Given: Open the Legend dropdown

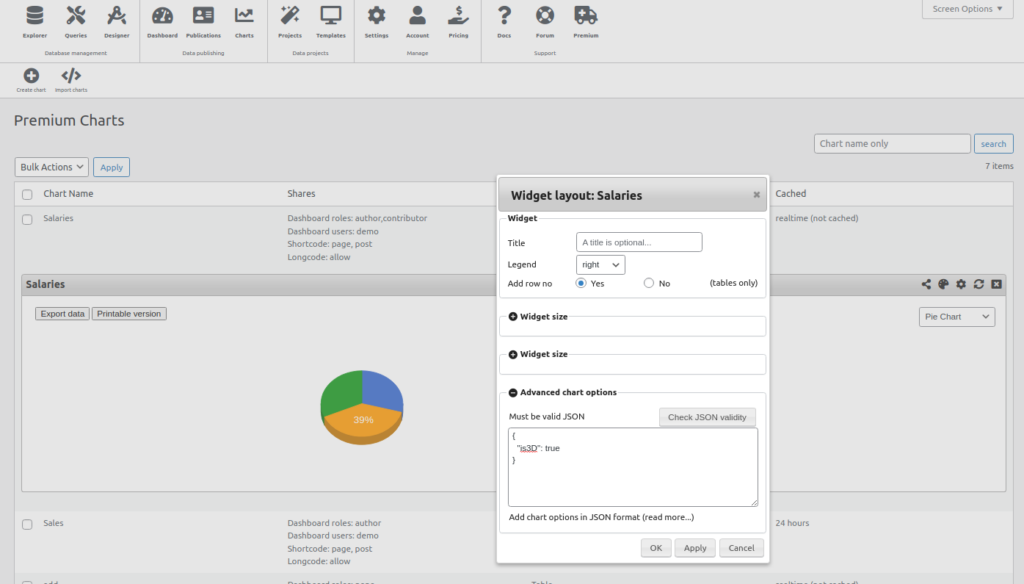Looking at the screenshot, I should point(600,264).
